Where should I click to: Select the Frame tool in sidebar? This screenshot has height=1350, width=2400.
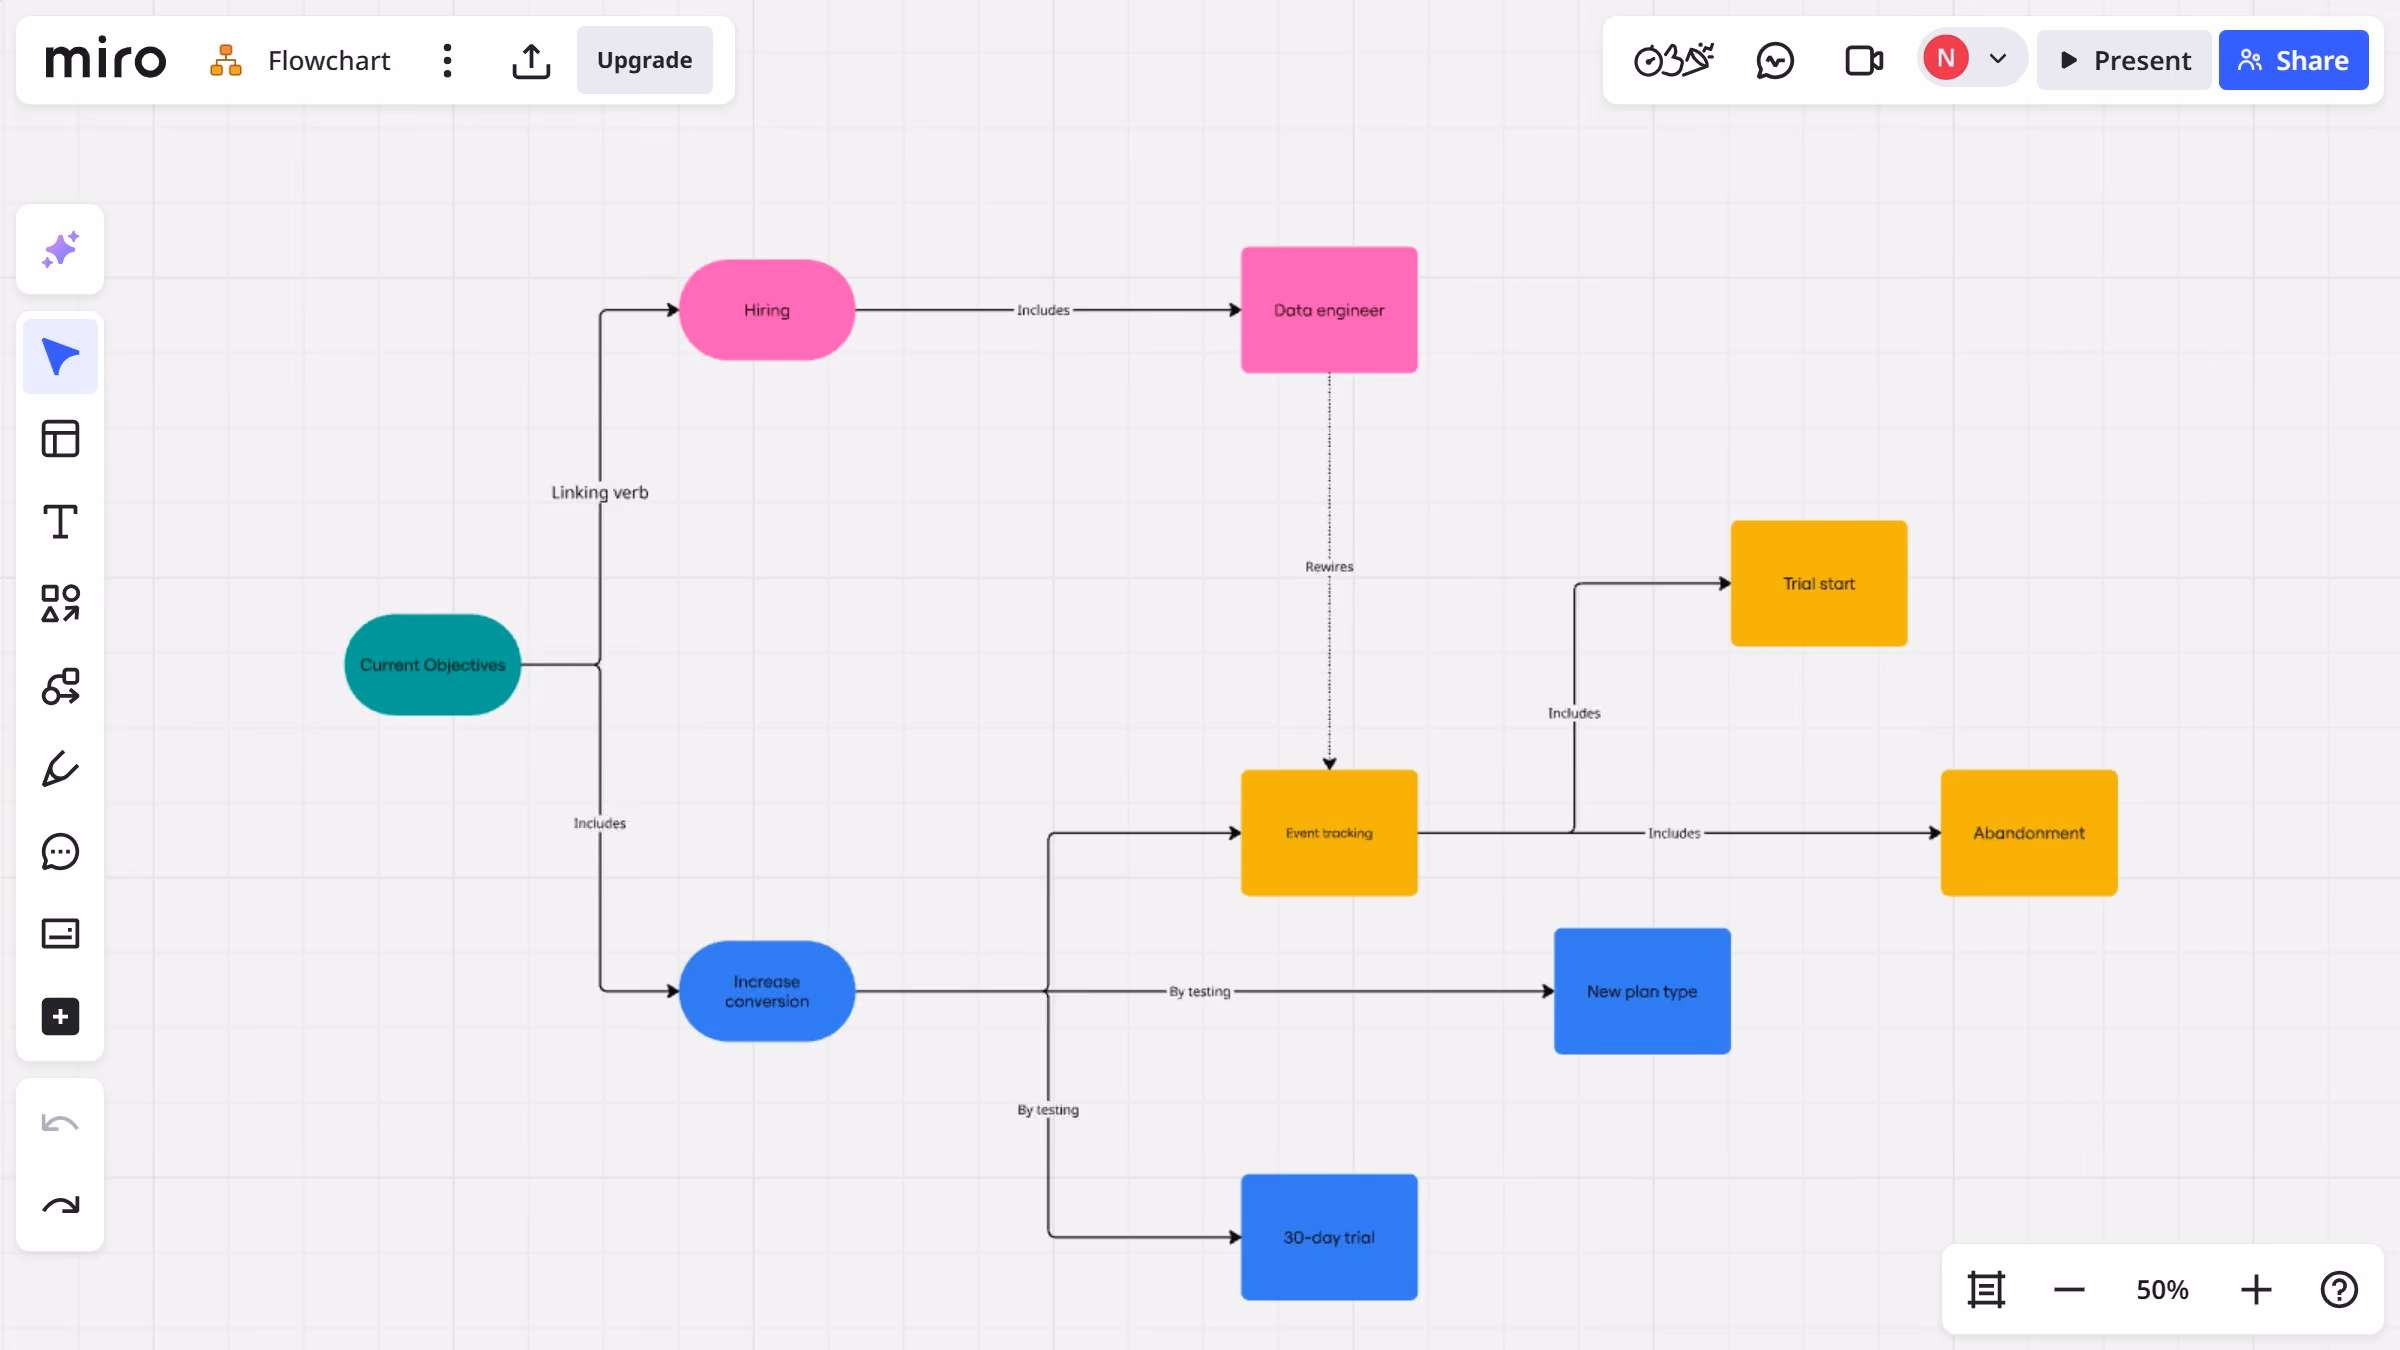(x=60, y=934)
